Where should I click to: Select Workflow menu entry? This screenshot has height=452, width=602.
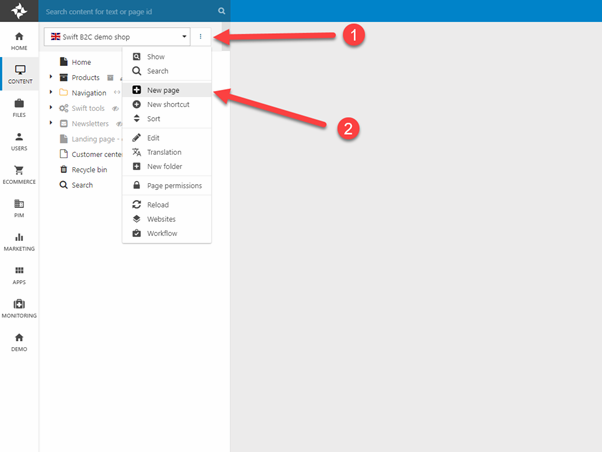coord(162,233)
